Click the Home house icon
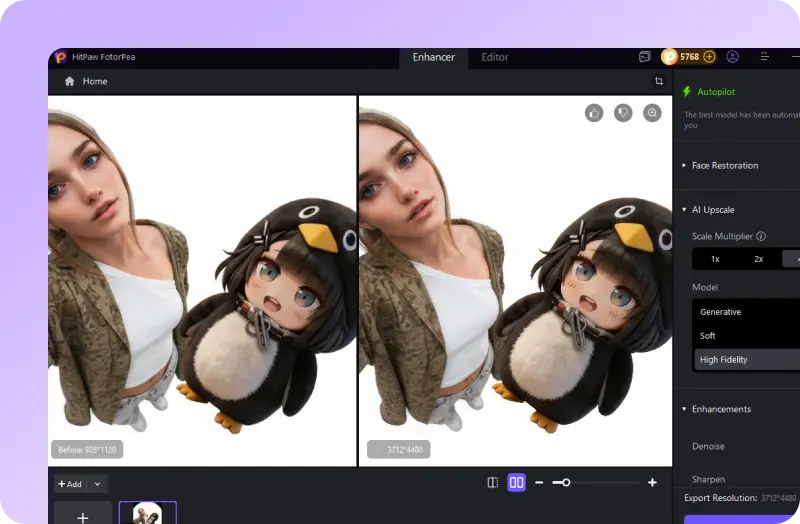Viewport: 800px width, 524px height. (69, 81)
